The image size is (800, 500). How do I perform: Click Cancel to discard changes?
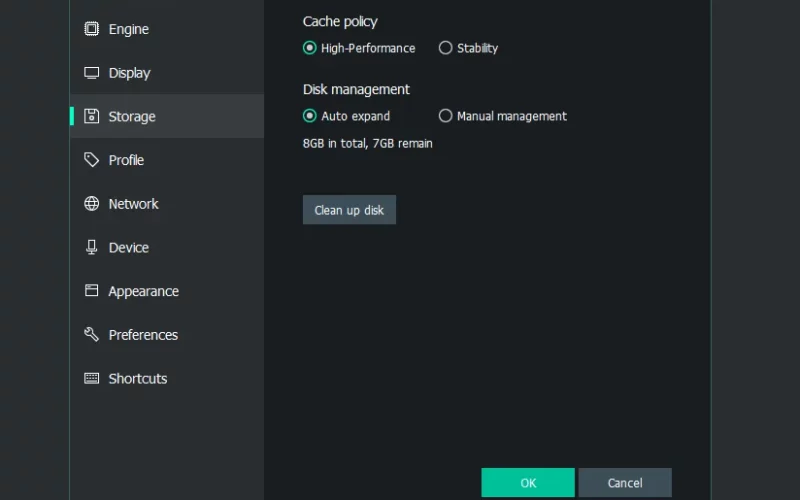point(624,483)
